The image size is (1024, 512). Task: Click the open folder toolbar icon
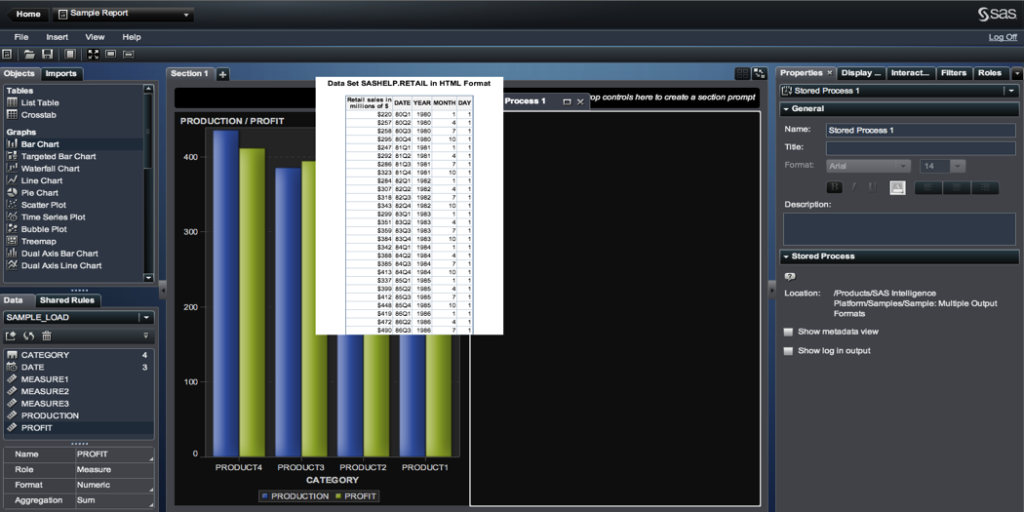[x=29, y=54]
